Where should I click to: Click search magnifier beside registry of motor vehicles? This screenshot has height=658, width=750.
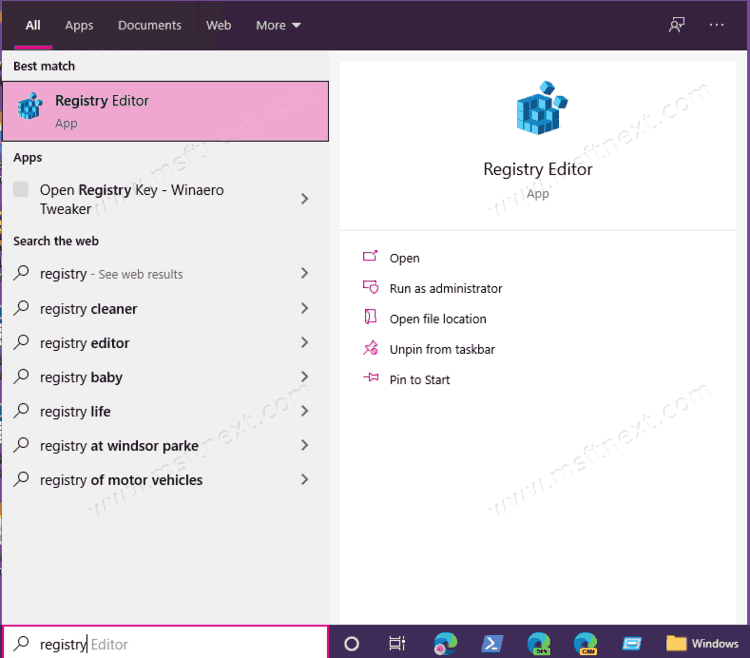tap(21, 479)
